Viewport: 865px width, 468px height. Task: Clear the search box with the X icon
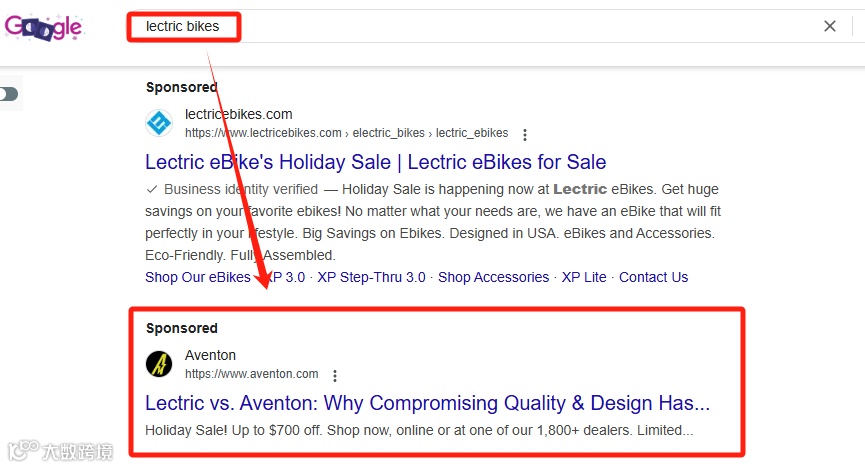(829, 27)
